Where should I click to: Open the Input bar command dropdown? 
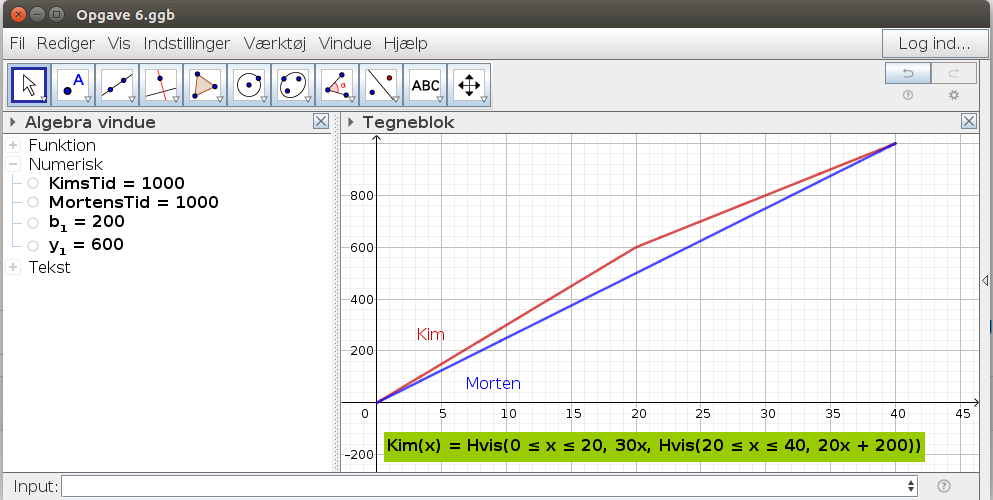pos(911,486)
